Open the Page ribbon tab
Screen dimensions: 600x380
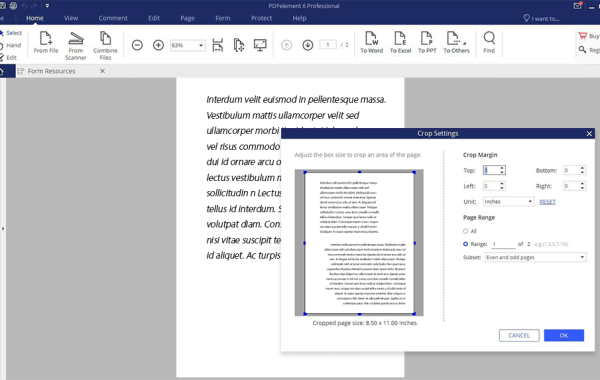tap(188, 18)
